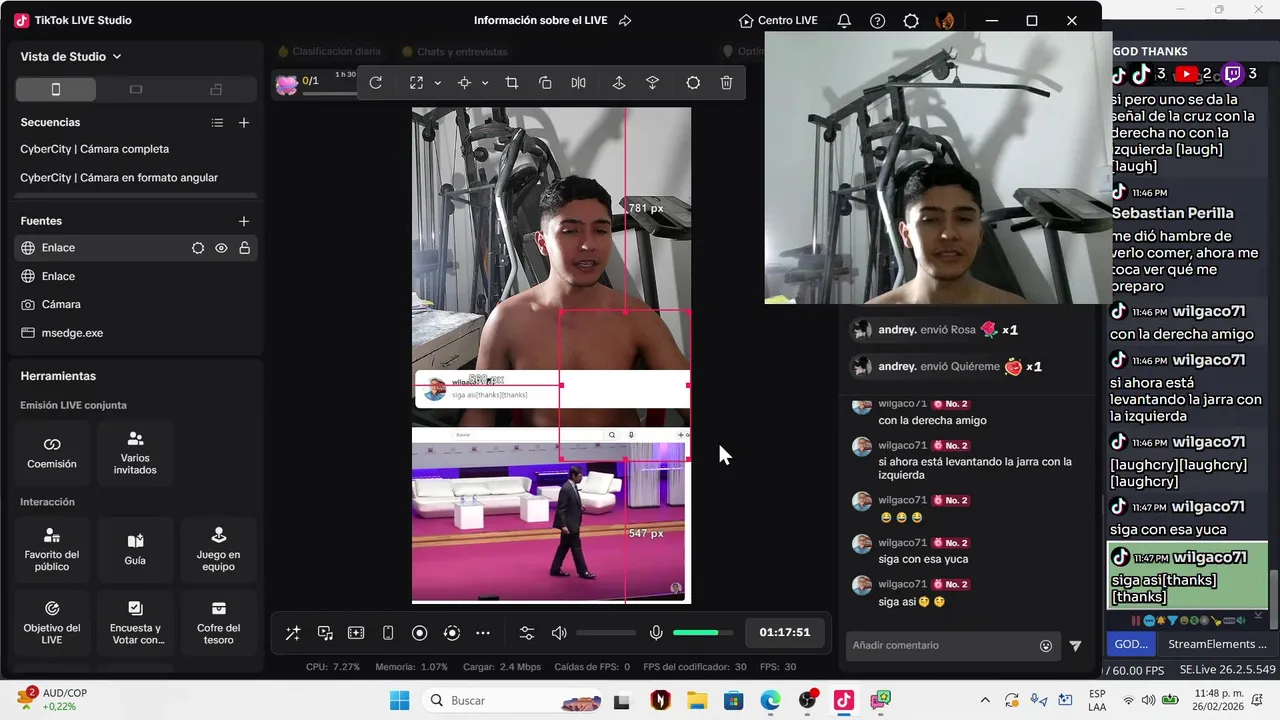Open help question mark icon
1280x720 pixels.
(877, 21)
